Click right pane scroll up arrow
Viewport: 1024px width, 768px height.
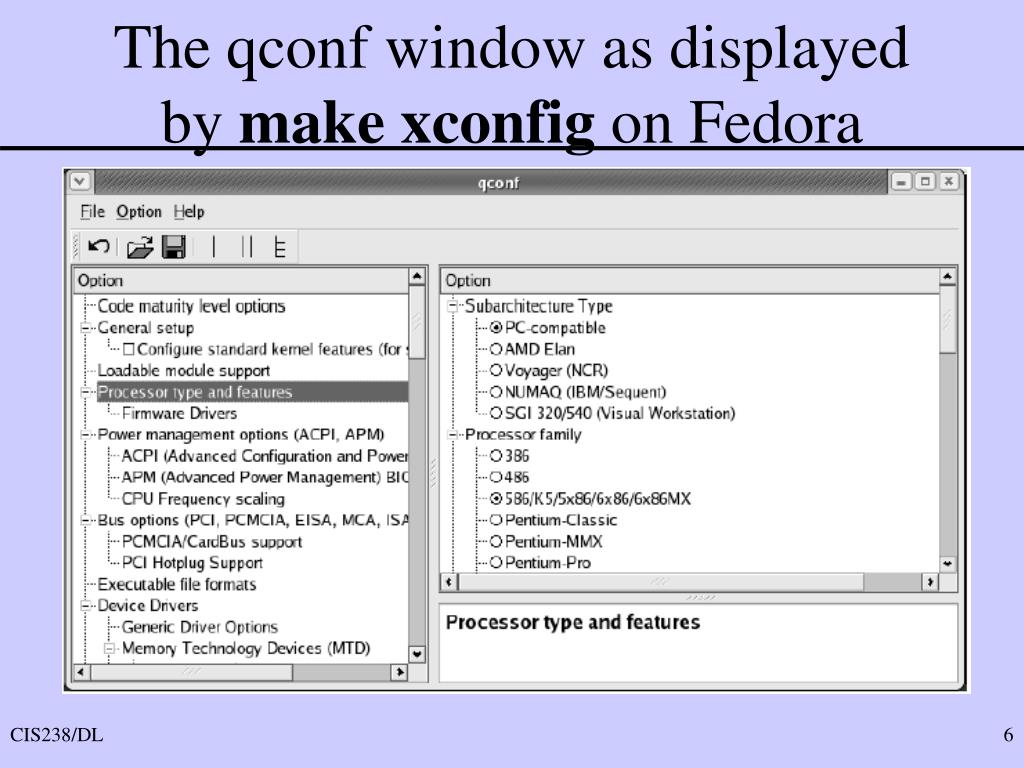pyautogui.click(x=948, y=277)
